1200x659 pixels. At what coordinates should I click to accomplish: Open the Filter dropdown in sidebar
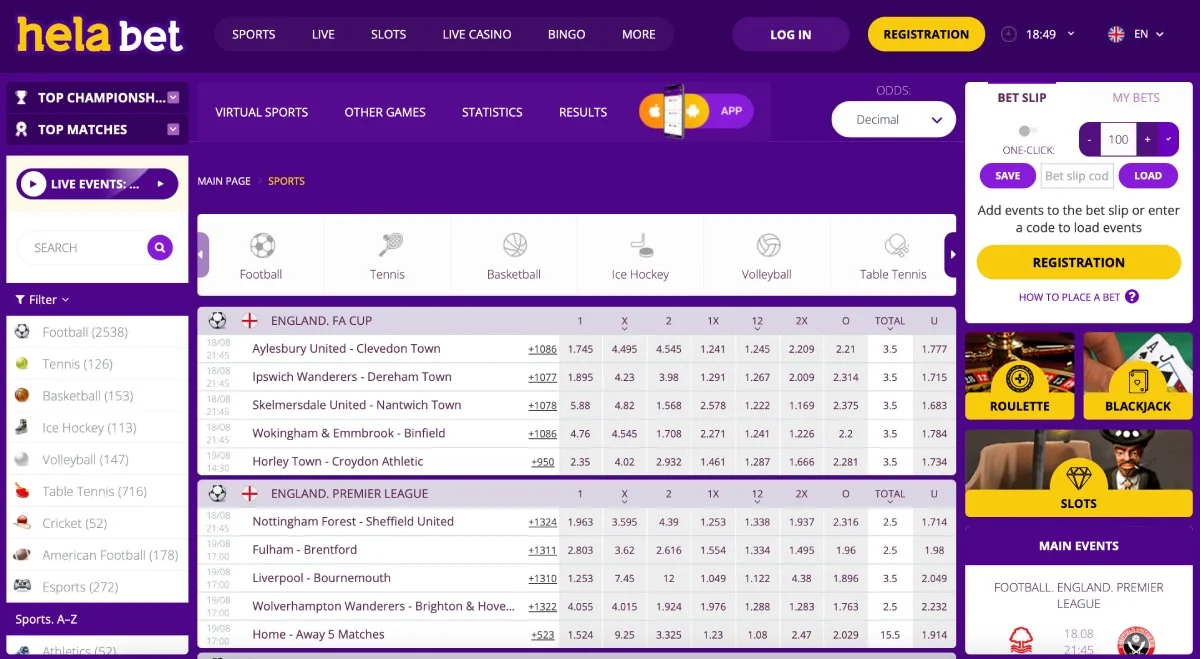(42, 299)
